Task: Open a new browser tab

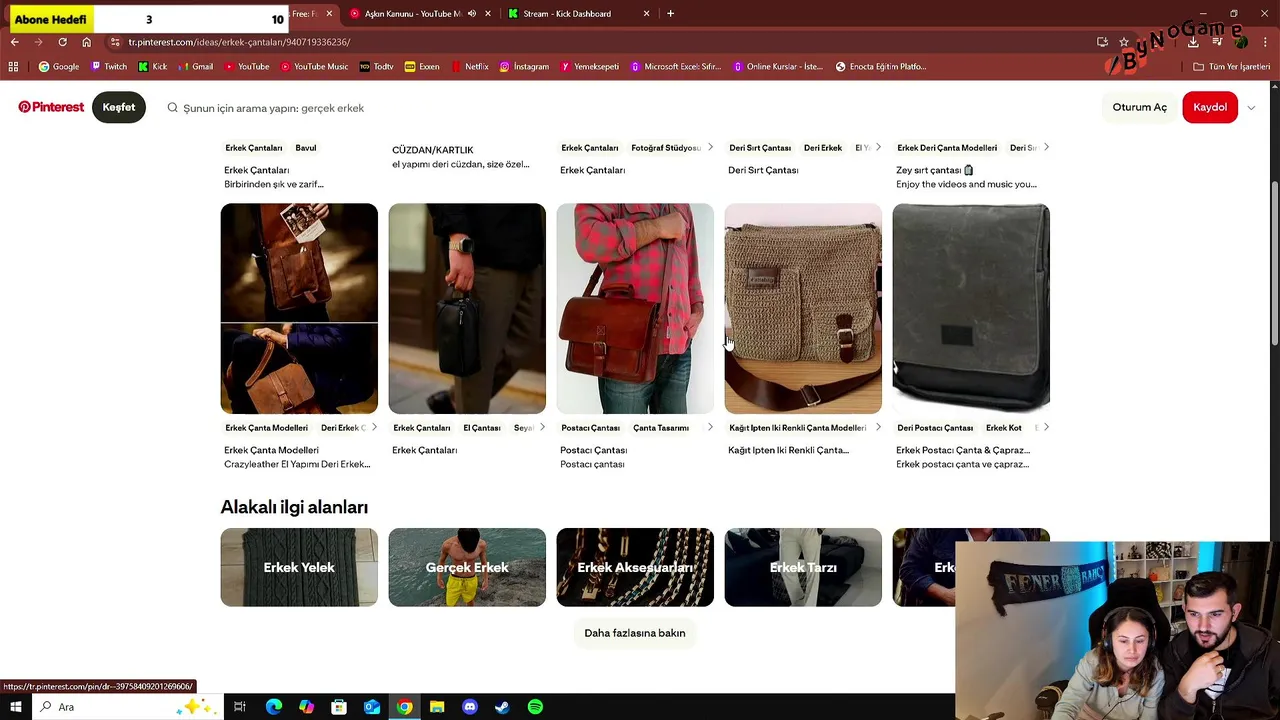Action: (x=670, y=14)
